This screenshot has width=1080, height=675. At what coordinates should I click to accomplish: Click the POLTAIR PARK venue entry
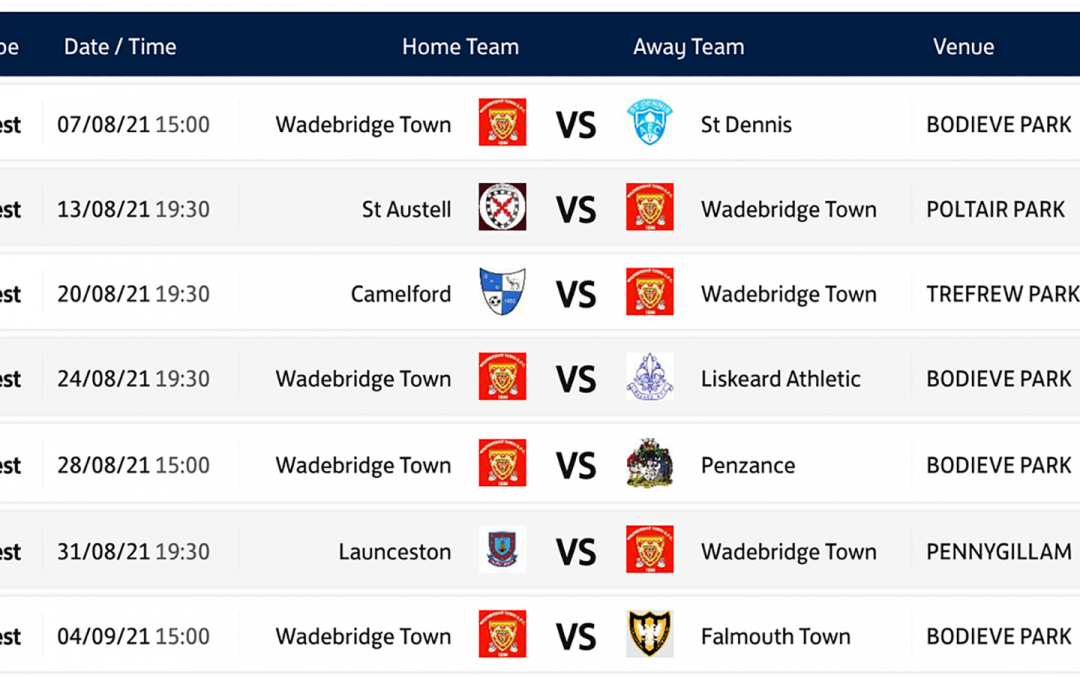coord(995,208)
